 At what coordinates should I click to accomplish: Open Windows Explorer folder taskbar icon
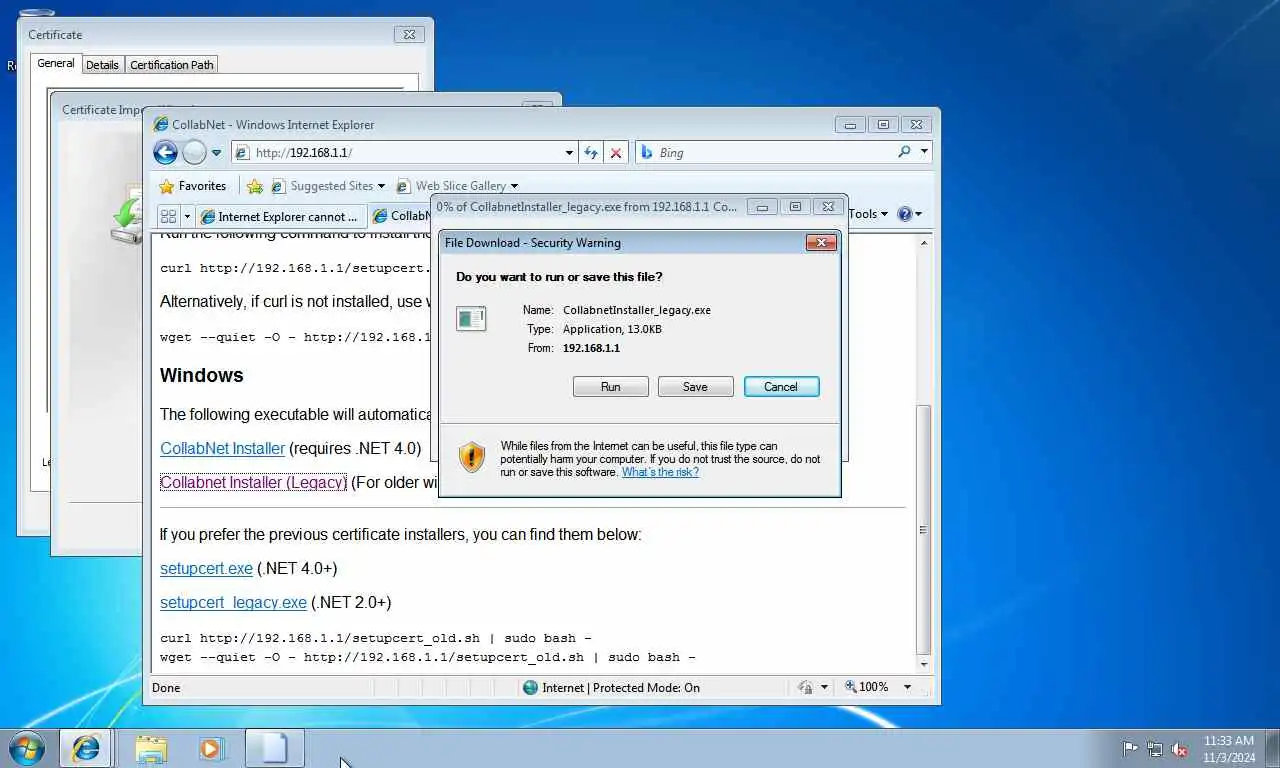point(151,748)
